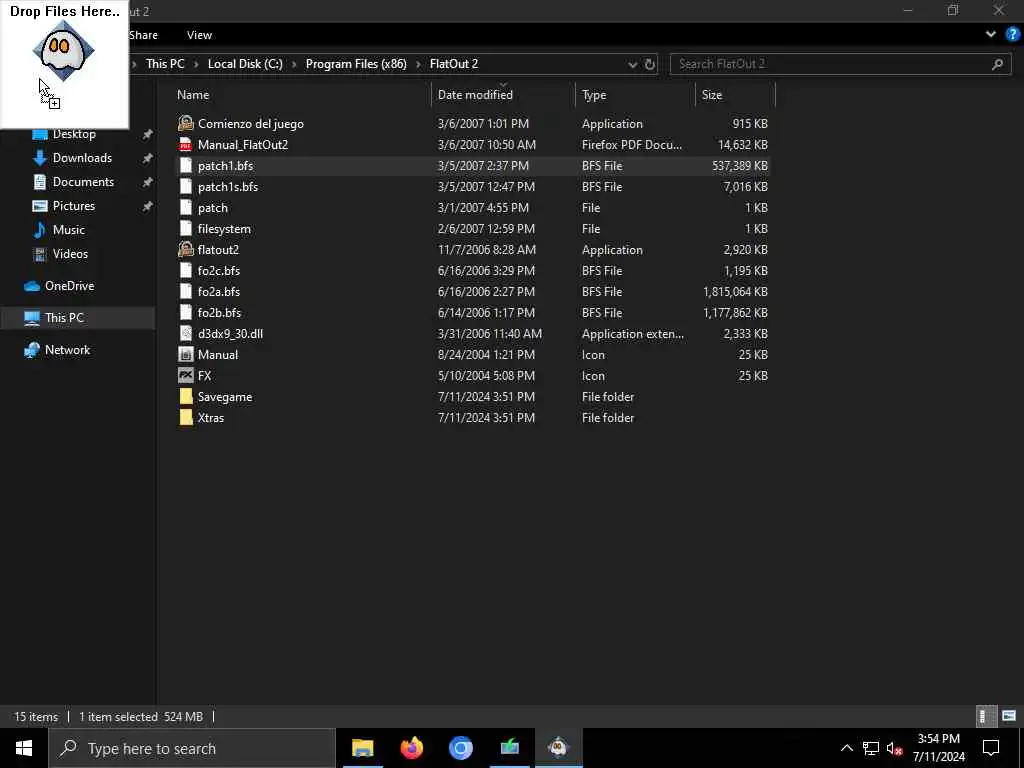Switch to large icons view in status bar
The width and height of the screenshot is (1024, 768).
click(1009, 716)
